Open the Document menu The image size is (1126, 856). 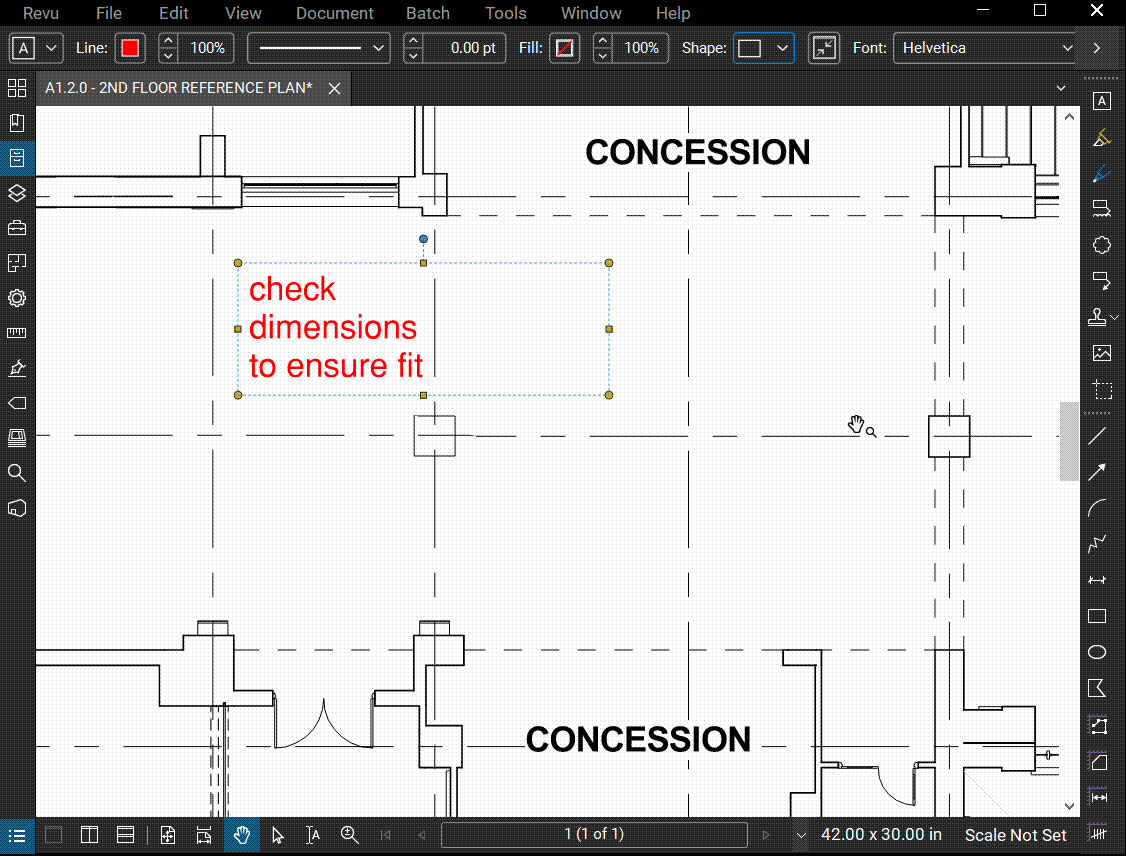click(334, 13)
